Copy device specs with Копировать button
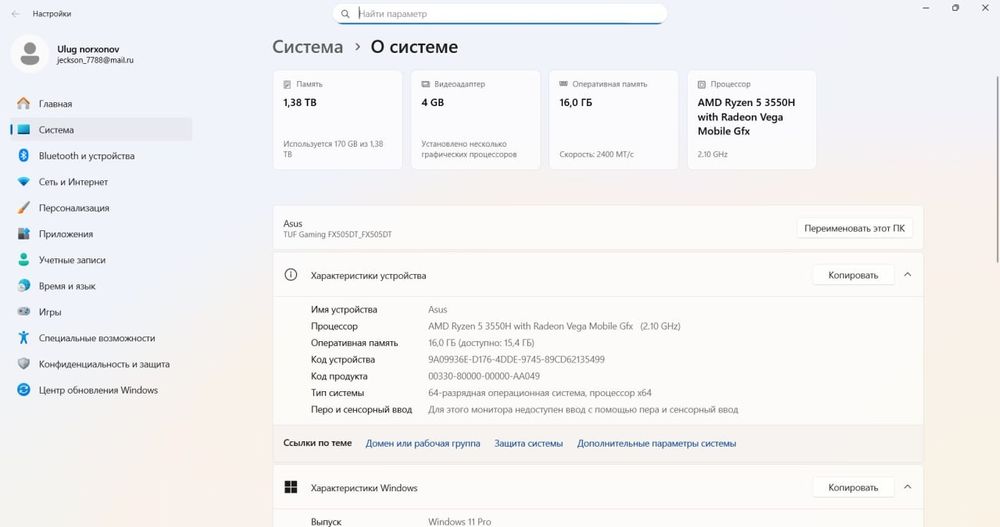The image size is (1000, 527). pyautogui.click(x=853, y=275)
